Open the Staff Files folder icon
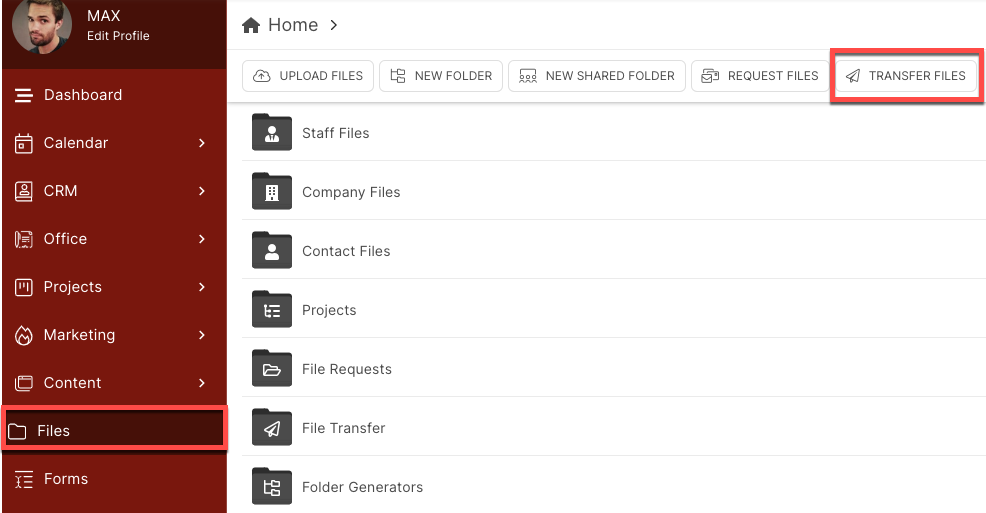986x513 pixels. [272, 132]
